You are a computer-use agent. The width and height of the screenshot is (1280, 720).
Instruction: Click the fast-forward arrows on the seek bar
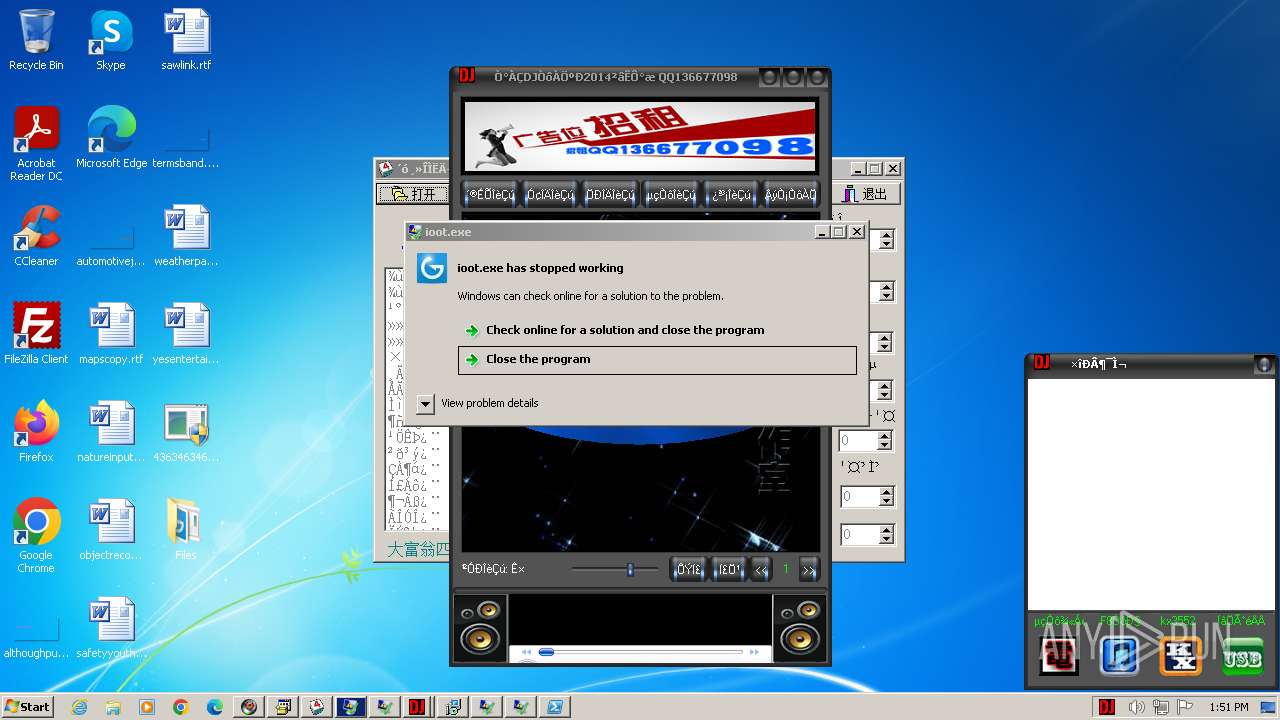[x=755, y=652]
